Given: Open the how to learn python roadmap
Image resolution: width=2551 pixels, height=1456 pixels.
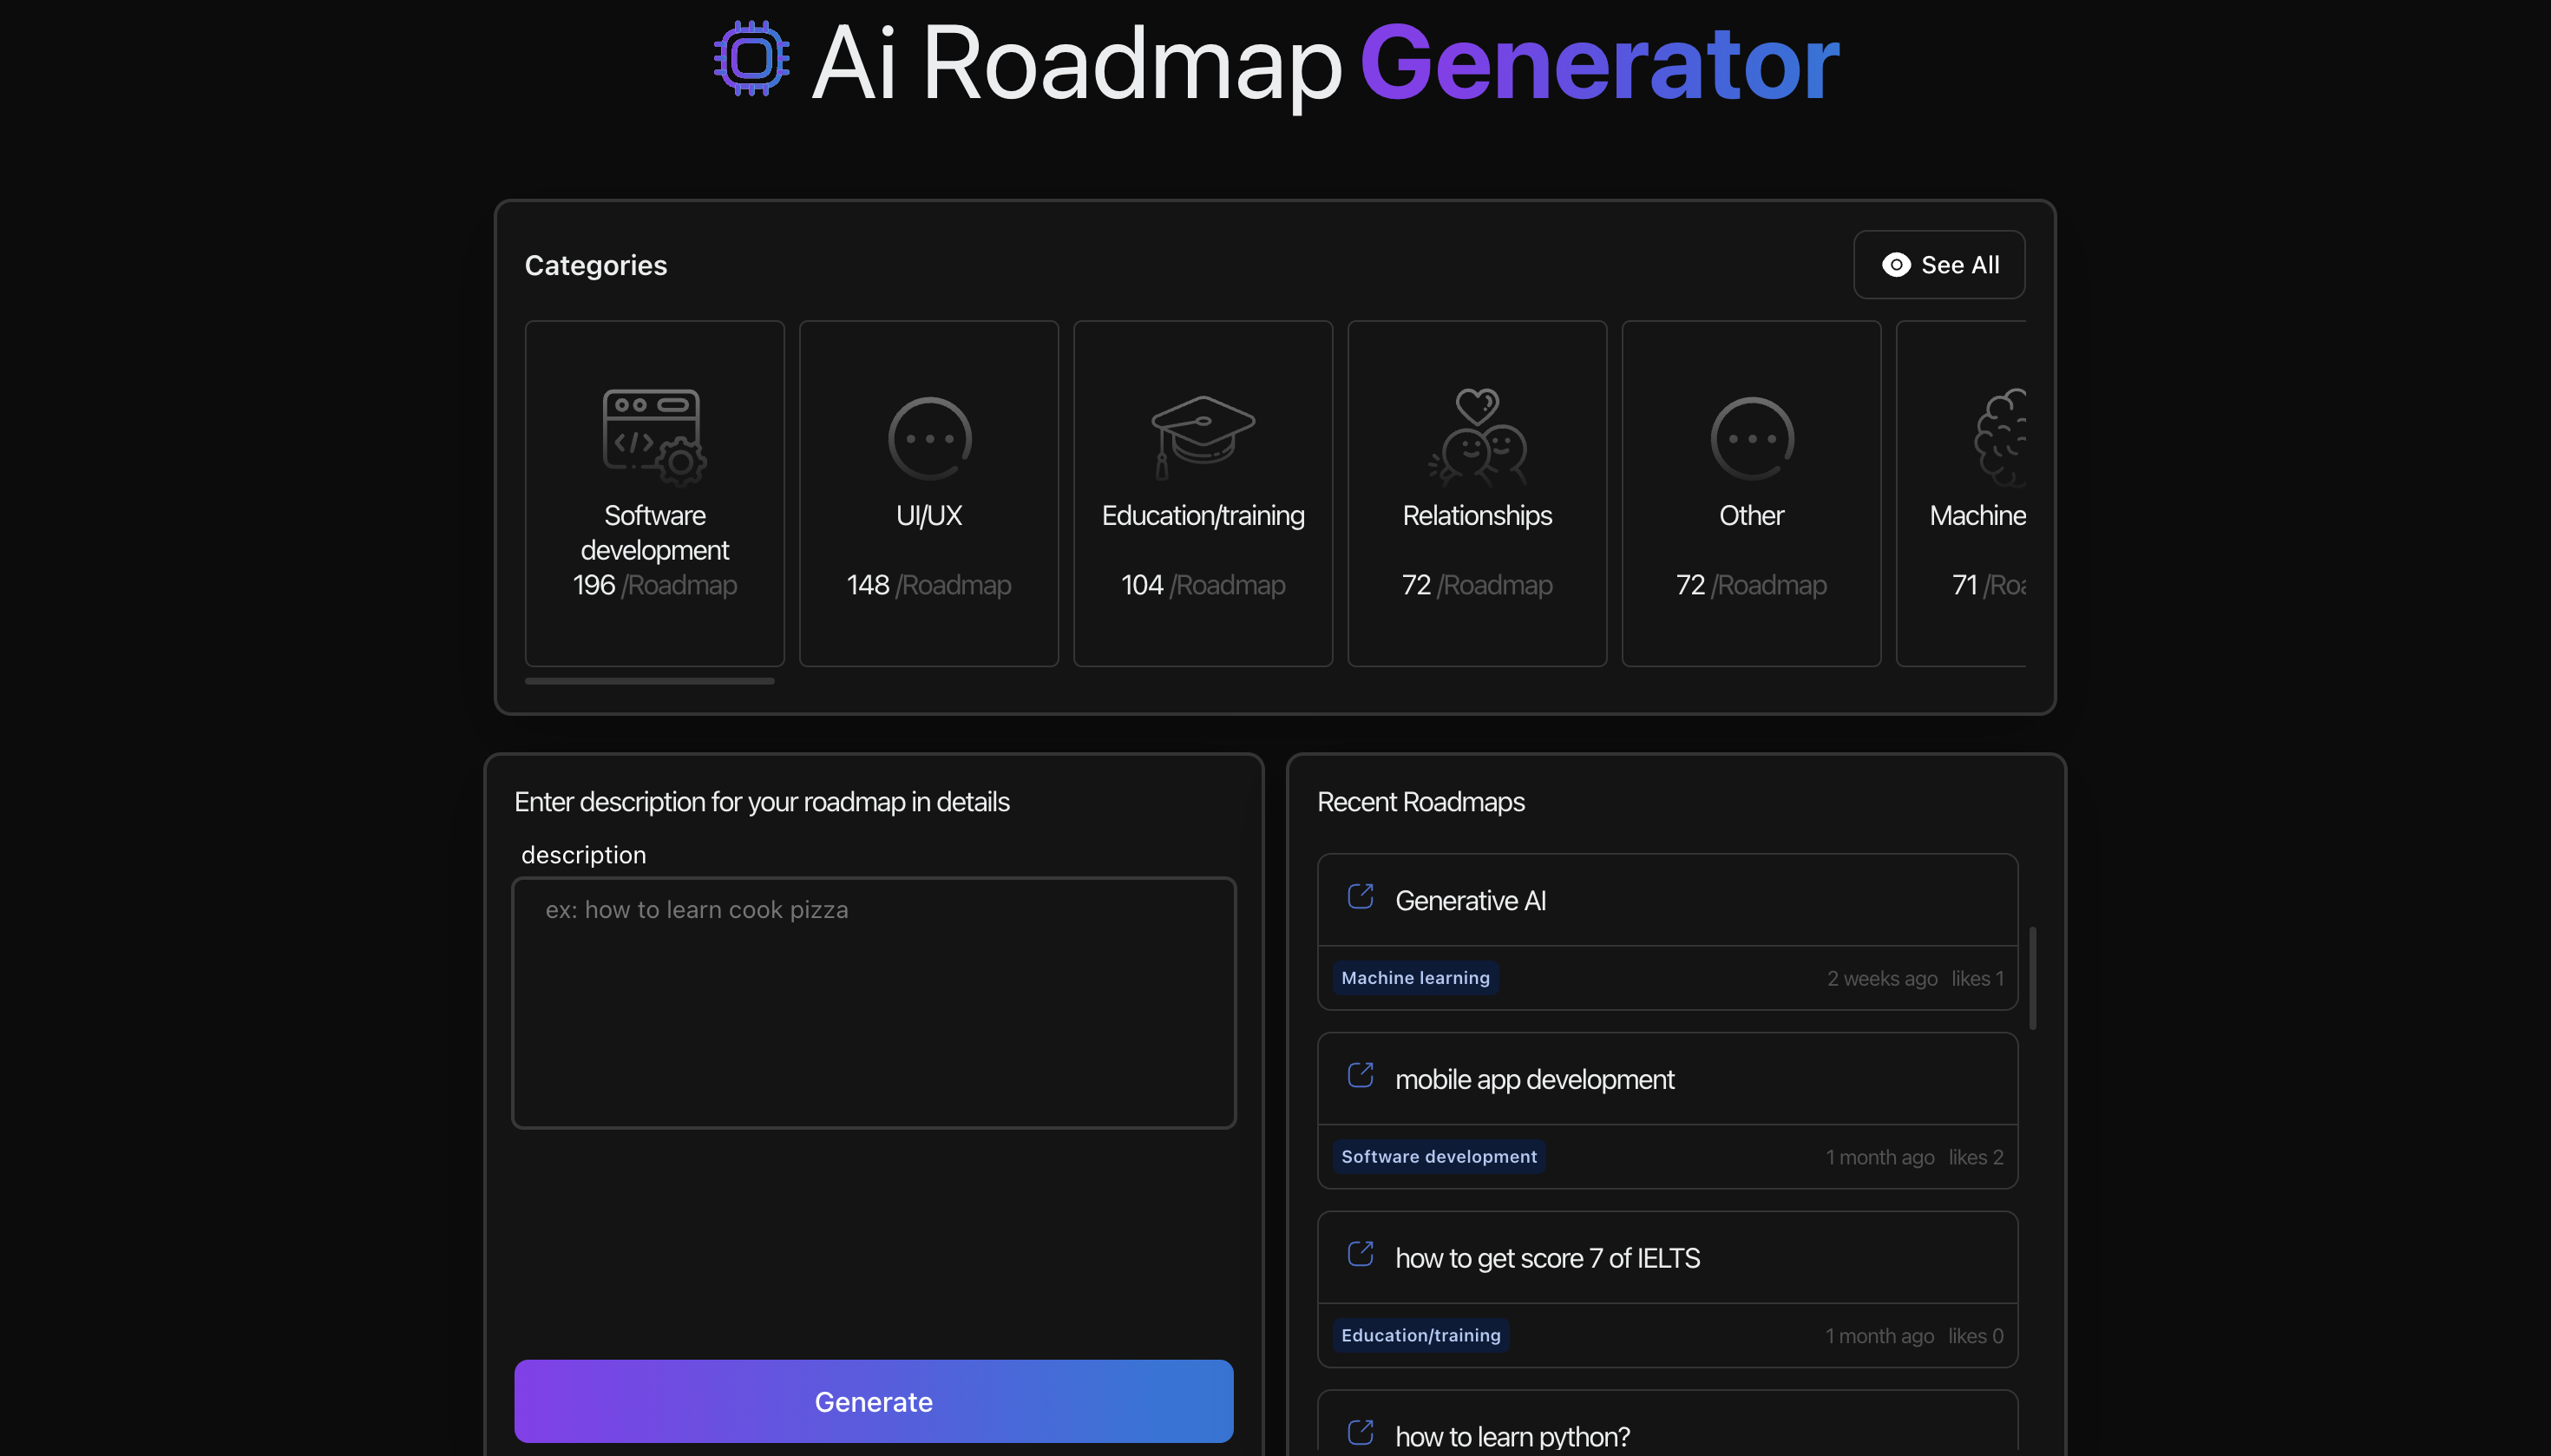Looking at the screenshot, I should point(1512,1436).
